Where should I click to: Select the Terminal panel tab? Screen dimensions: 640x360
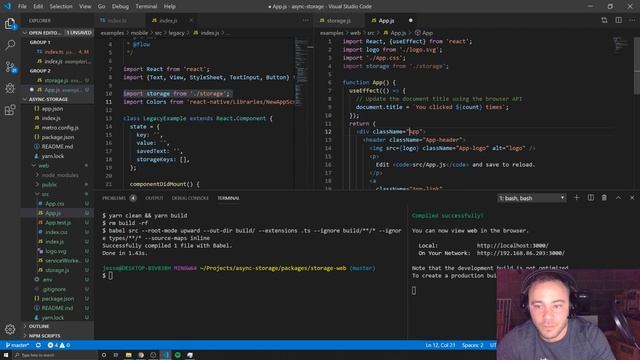tap(228, 198)
